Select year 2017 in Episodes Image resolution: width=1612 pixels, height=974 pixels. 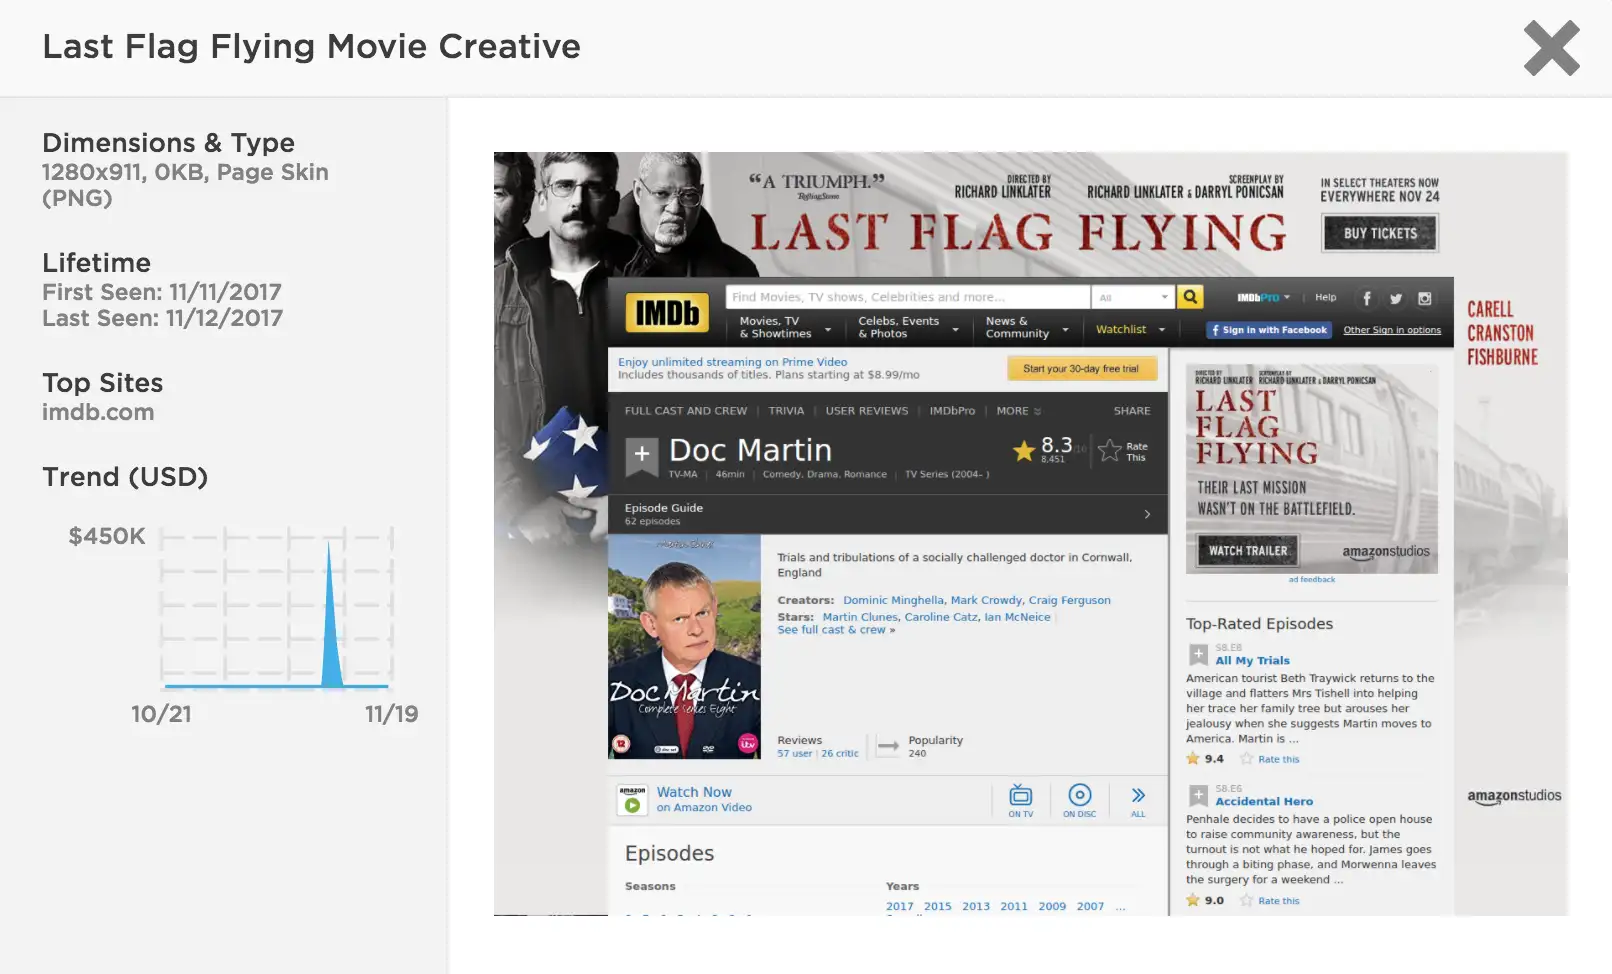click(x=899, y=906)
